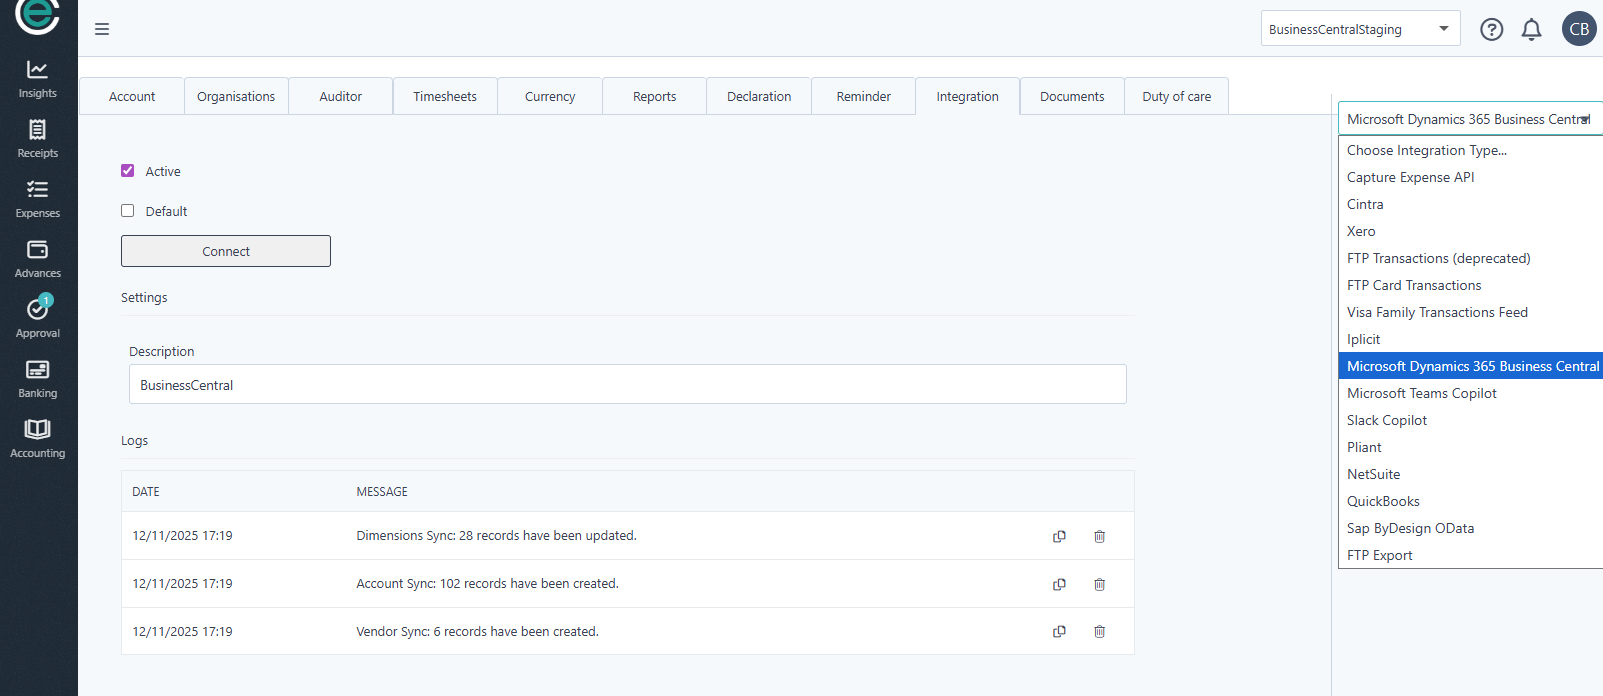Screen dimensions: 1603x696
Task: Open the Reminder tab
Action: click(864, 96)
